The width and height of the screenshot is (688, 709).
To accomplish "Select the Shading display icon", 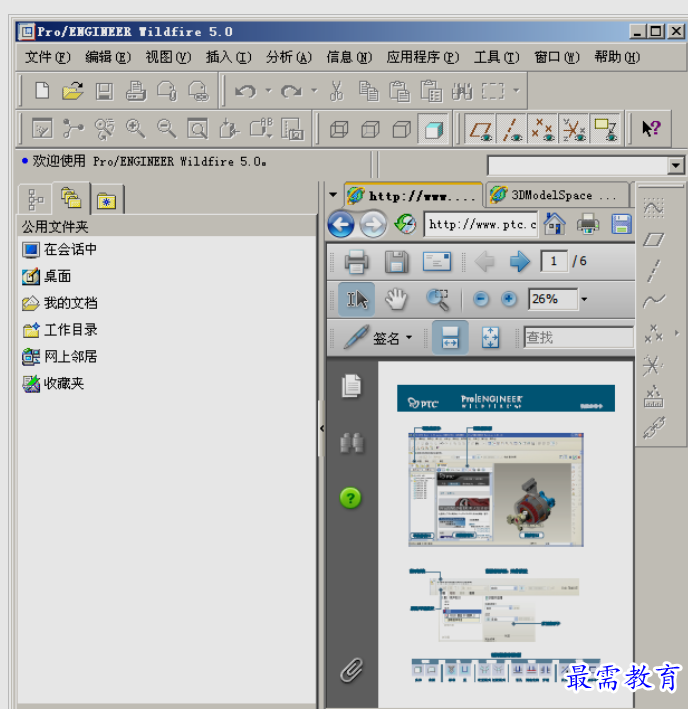I will [434, 130].
